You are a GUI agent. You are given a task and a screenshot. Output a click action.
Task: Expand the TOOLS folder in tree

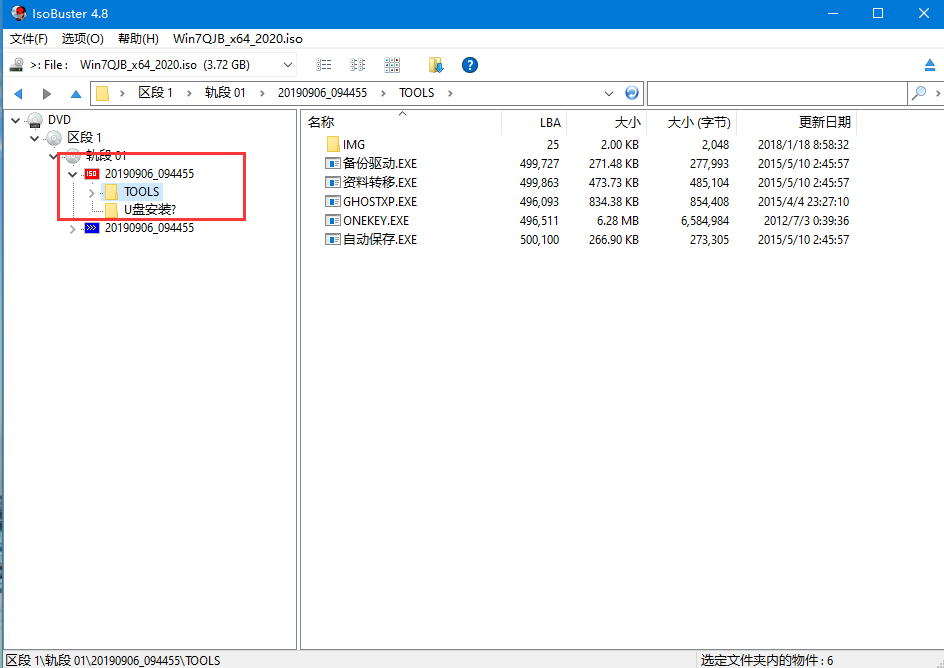[91, 192]
